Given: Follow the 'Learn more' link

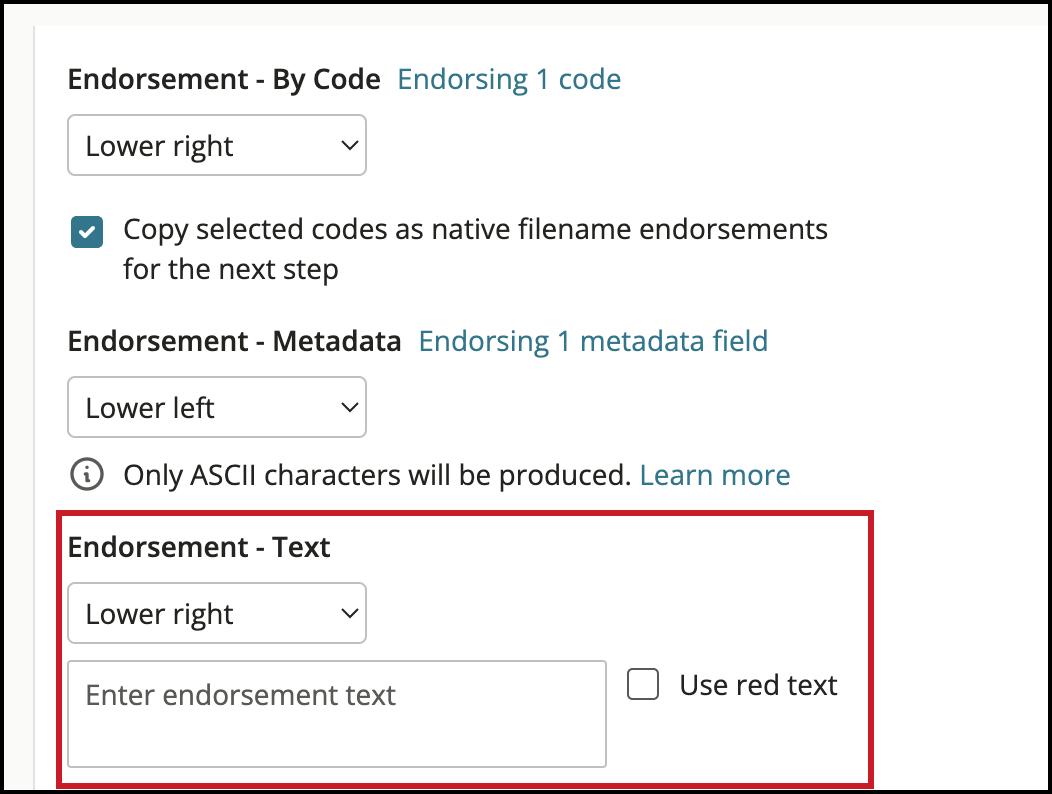Looking at the screenshot, I should coord(715,475).
